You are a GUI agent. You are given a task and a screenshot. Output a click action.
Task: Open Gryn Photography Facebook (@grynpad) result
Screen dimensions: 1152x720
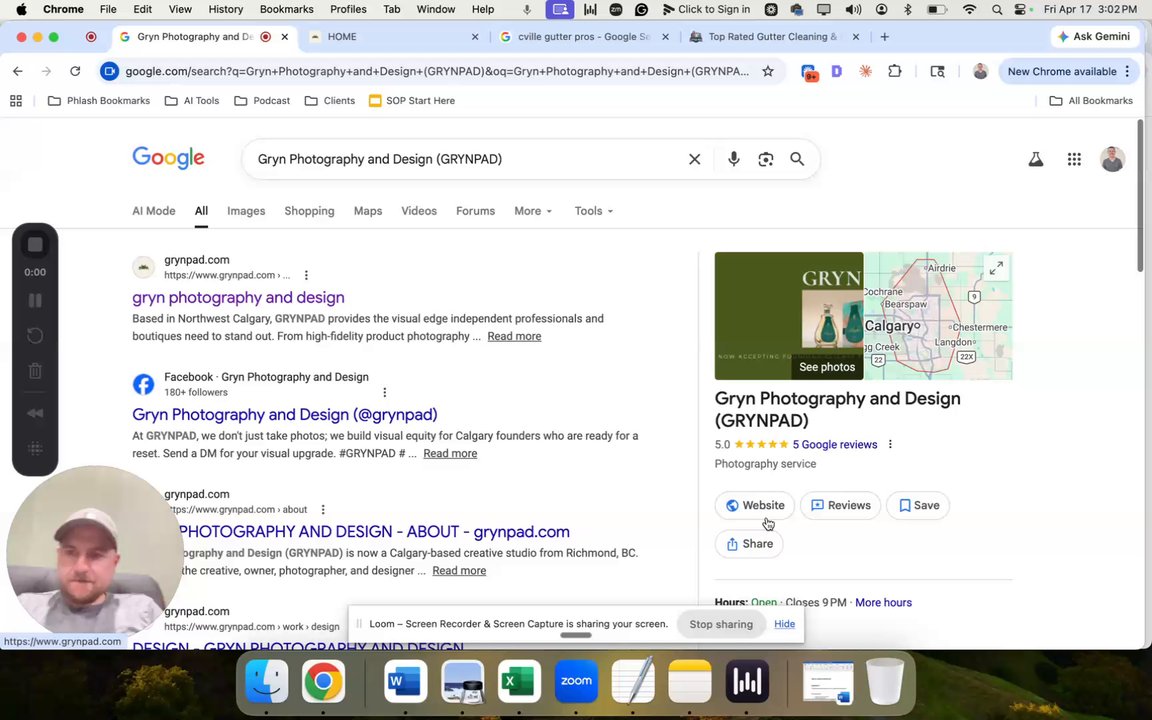[x=284, y=414]
